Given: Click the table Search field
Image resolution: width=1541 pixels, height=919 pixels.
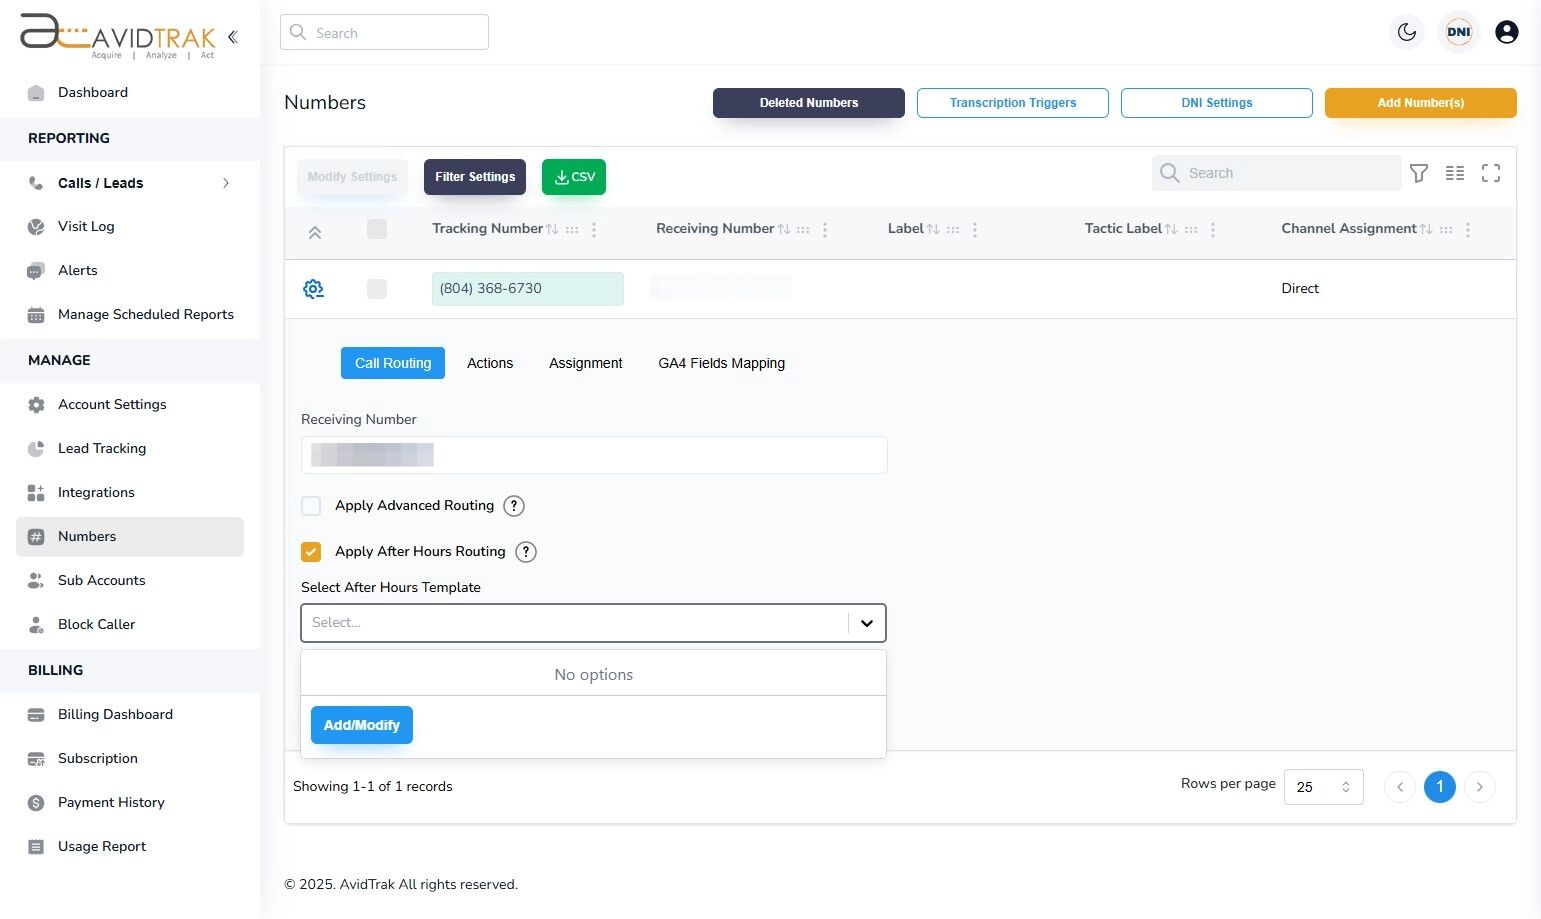Looking at the screenshot, I should (1277, 173).
